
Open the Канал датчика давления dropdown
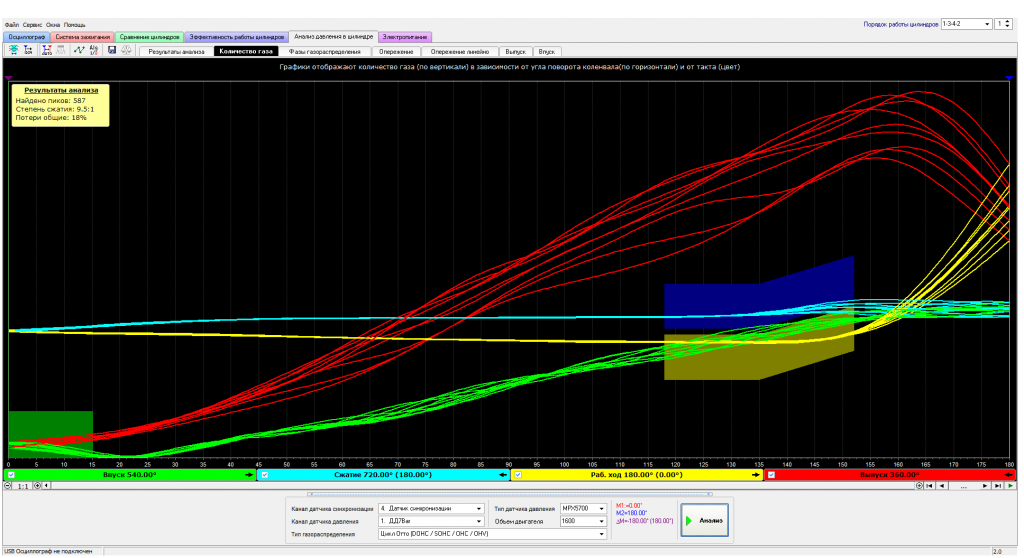coord(431,521)
